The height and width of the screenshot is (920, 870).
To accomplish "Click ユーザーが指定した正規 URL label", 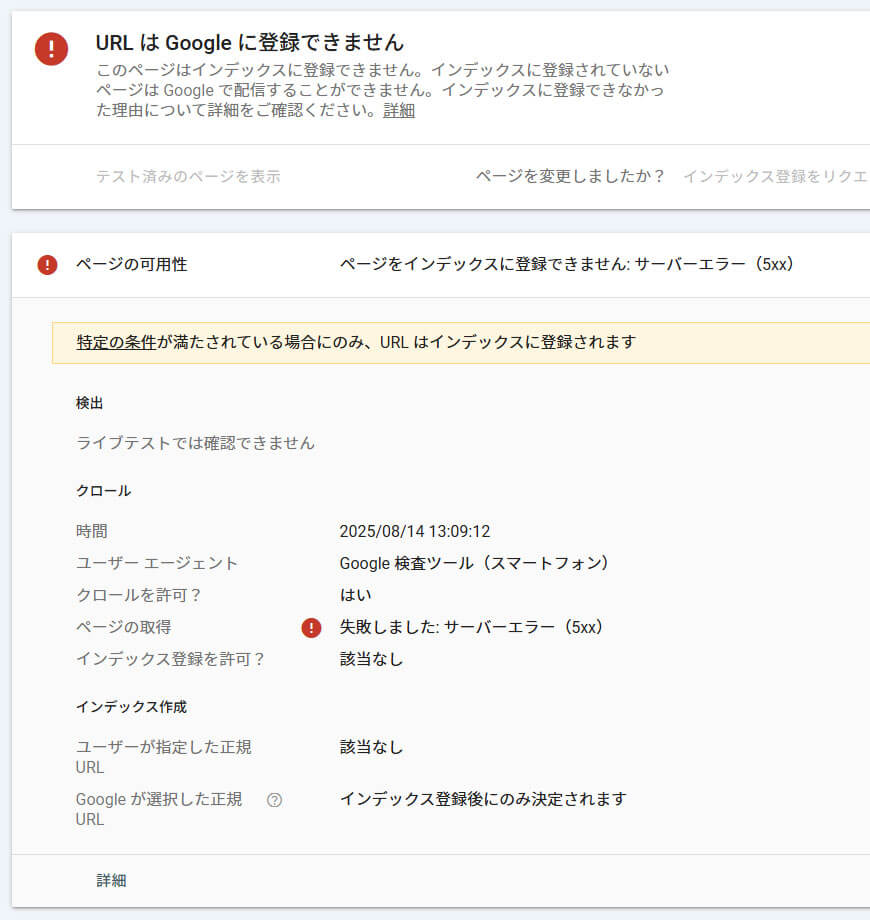I will tap(164, 757).
